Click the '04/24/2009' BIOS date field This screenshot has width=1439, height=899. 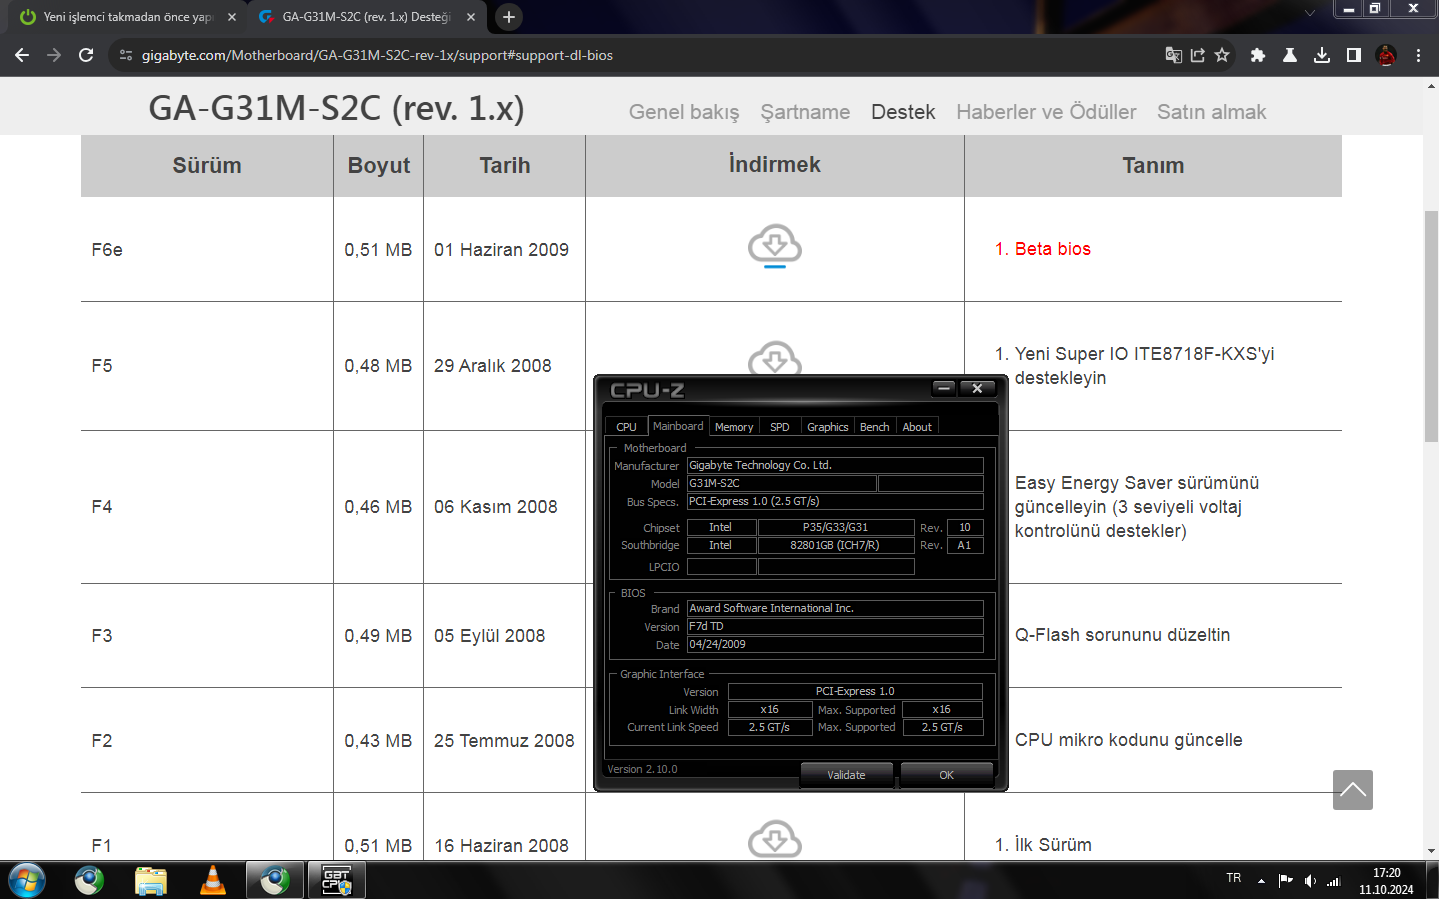(x=835, y=645)
